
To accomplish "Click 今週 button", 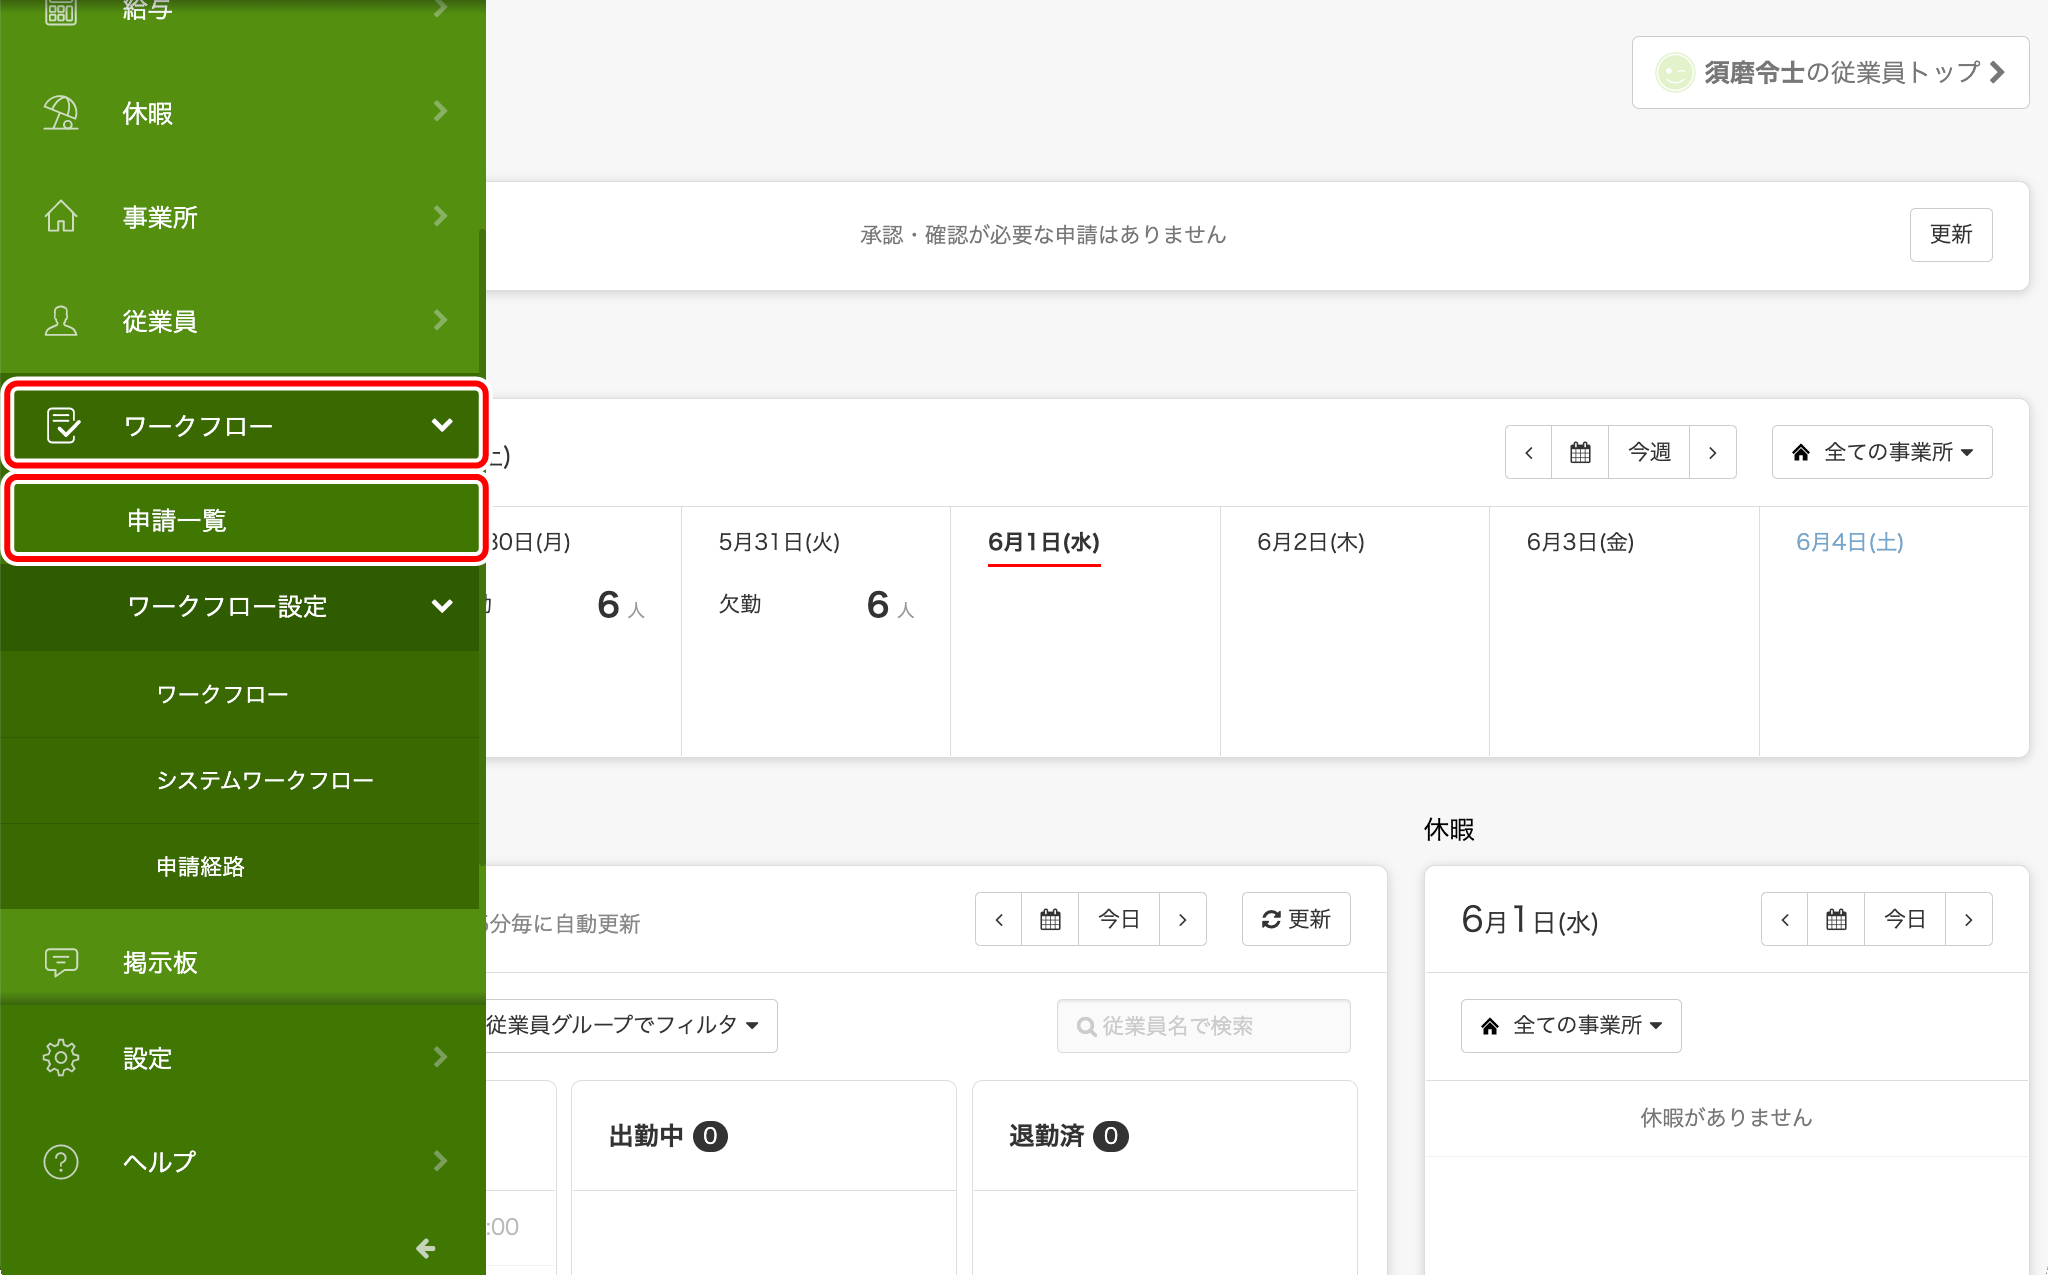I will [1649, 452].
